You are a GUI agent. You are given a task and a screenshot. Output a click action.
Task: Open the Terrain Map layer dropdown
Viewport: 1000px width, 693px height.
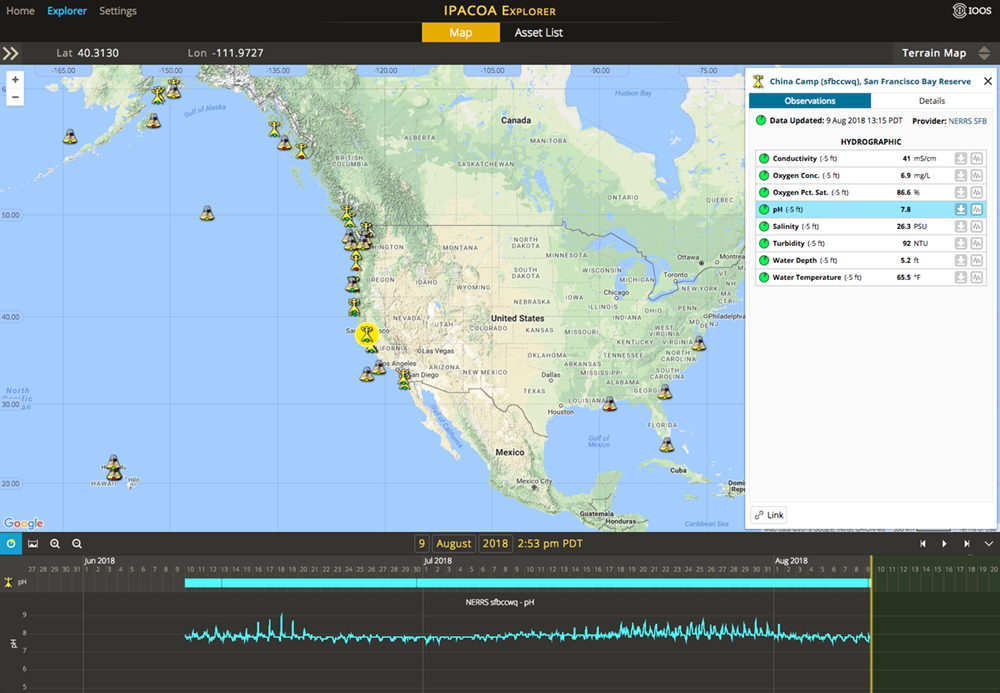pyautogui.click(x=944, y=53)
